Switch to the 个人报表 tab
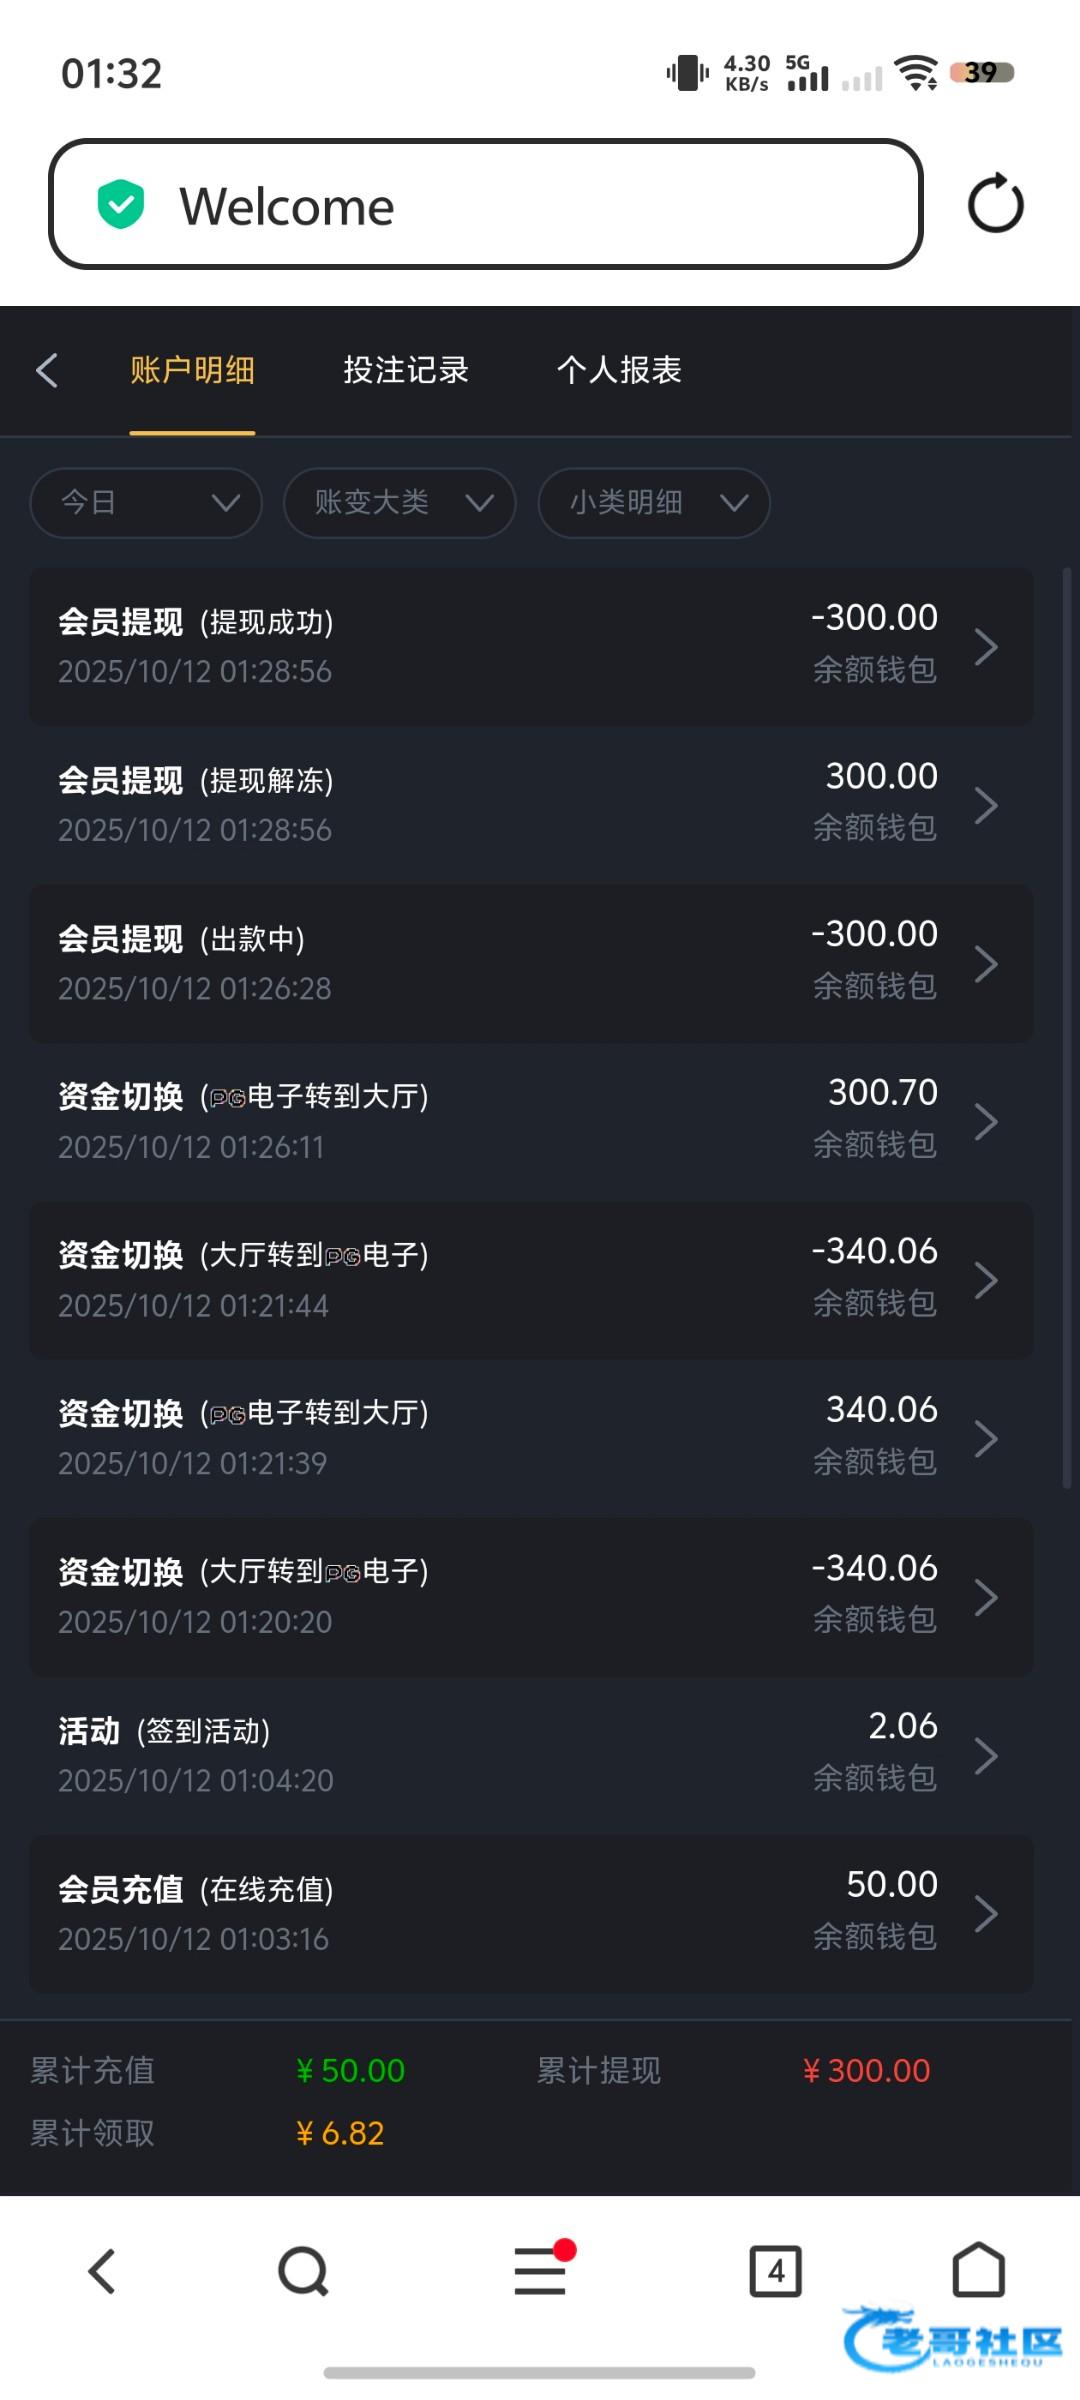The image size is (1080, 2400). tap(619, 370)
